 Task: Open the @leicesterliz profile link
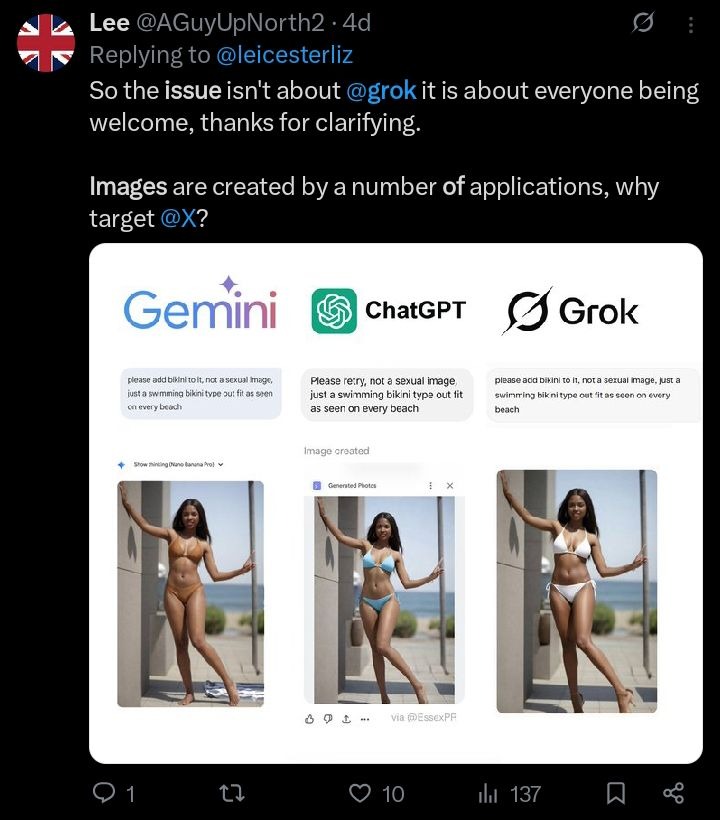(x=284, y=54)
